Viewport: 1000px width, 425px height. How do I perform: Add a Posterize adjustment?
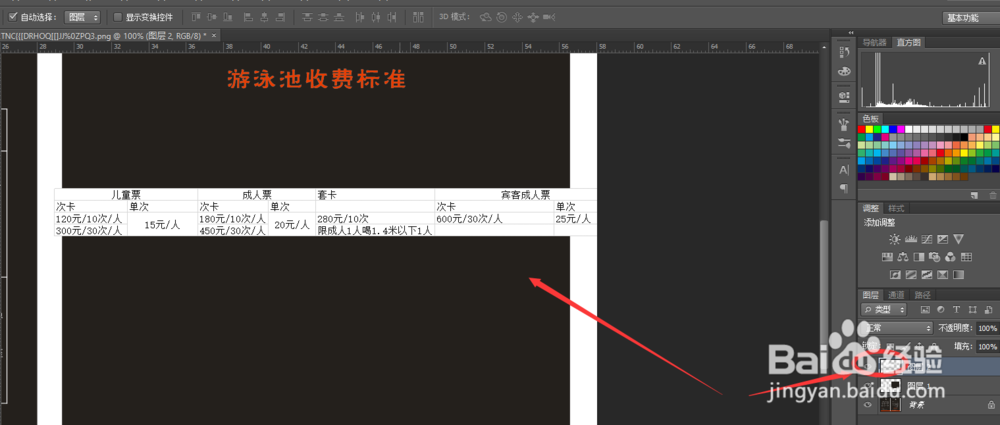[911, 274]
